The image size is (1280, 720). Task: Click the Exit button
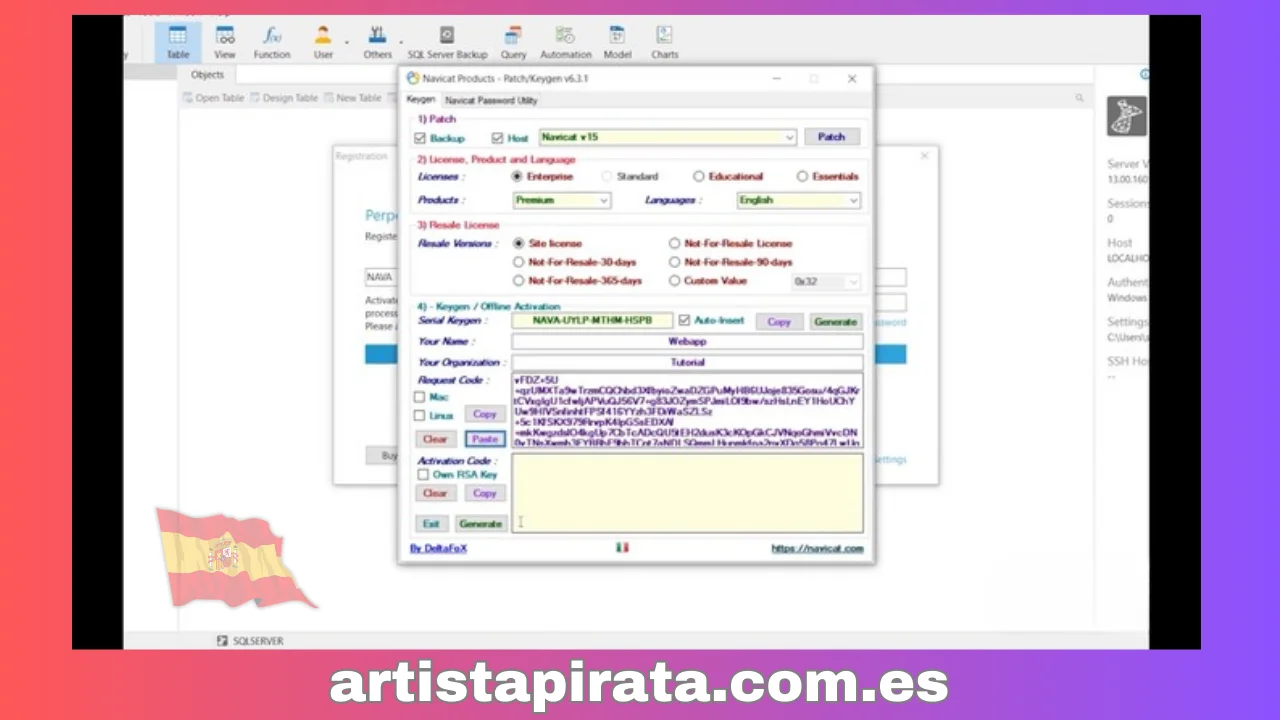431,524
